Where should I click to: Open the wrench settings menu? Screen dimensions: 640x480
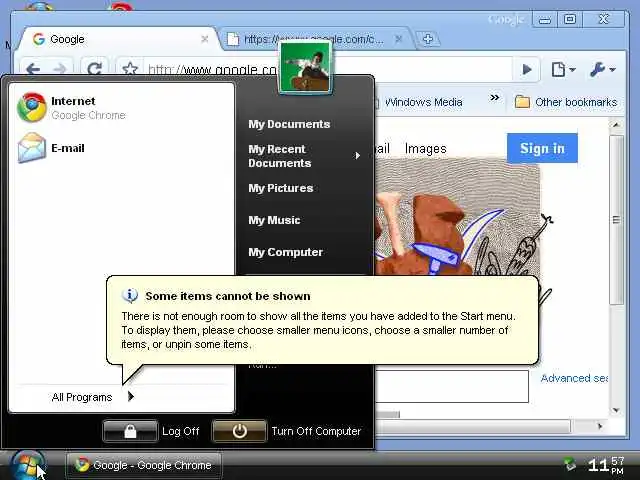tap(602, 70)
